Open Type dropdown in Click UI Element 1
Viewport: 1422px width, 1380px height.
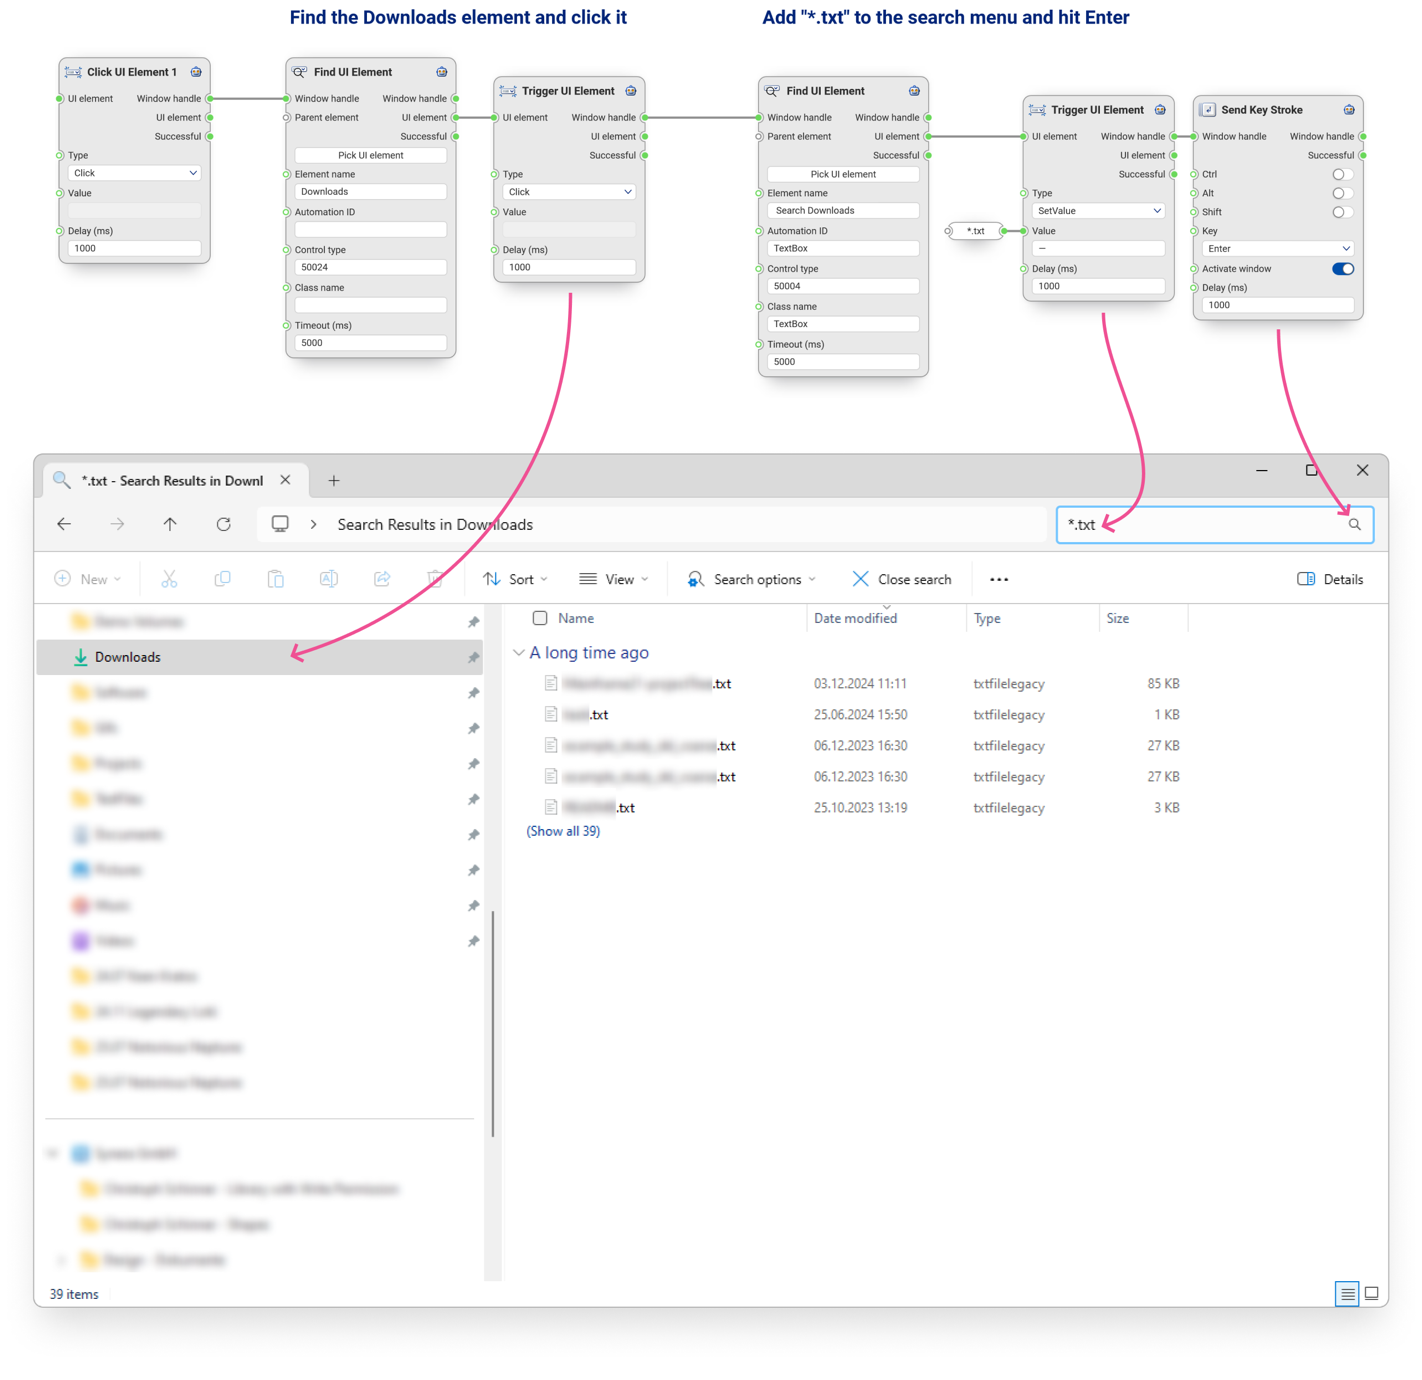(135, 173)
